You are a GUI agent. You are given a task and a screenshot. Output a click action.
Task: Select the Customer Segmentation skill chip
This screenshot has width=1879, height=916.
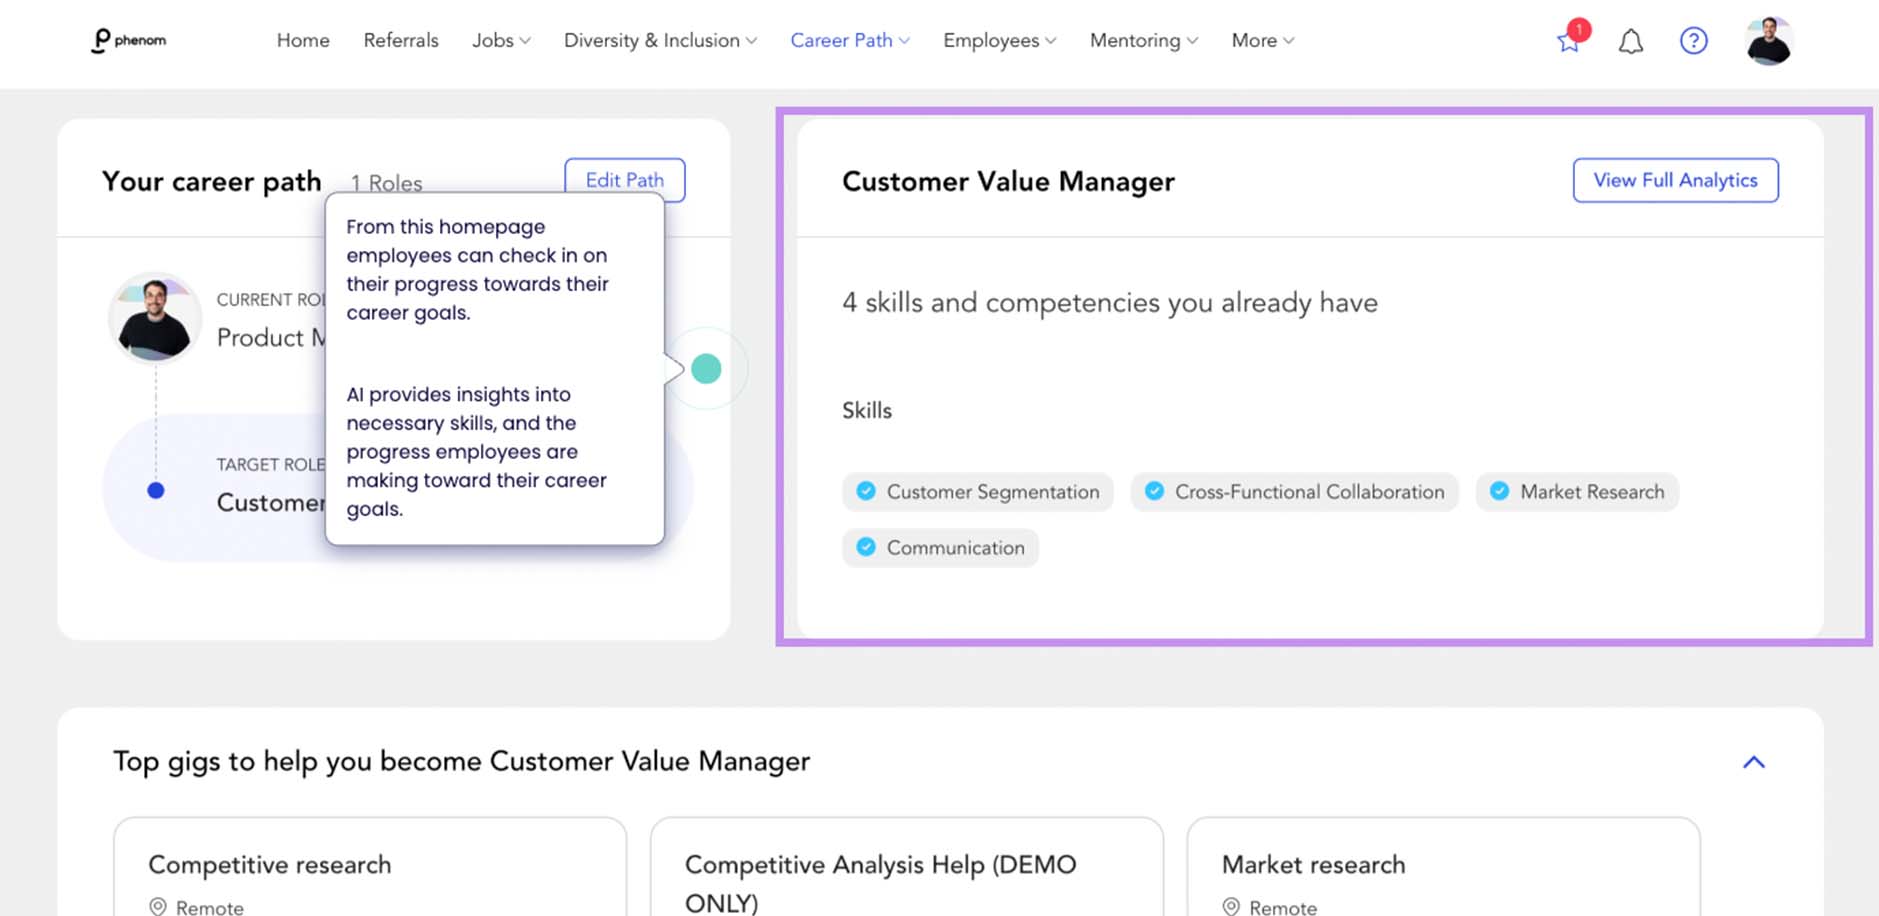coord(977,492)
